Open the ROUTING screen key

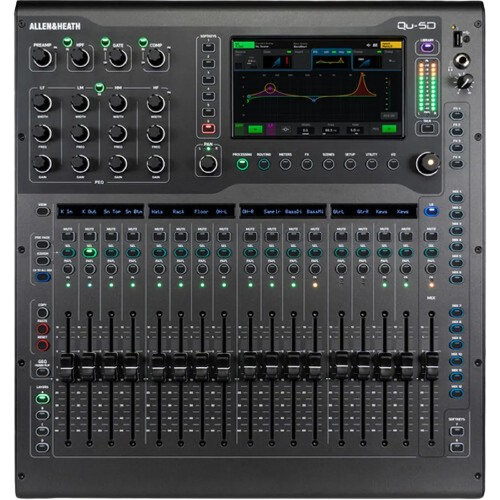(264, 164)
